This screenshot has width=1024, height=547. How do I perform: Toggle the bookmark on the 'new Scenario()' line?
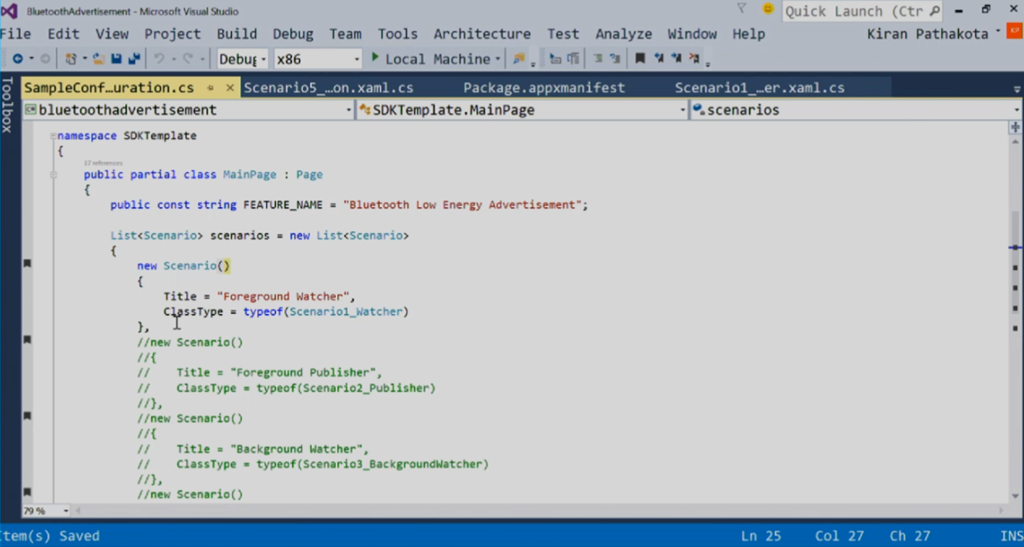click(27, 263)
